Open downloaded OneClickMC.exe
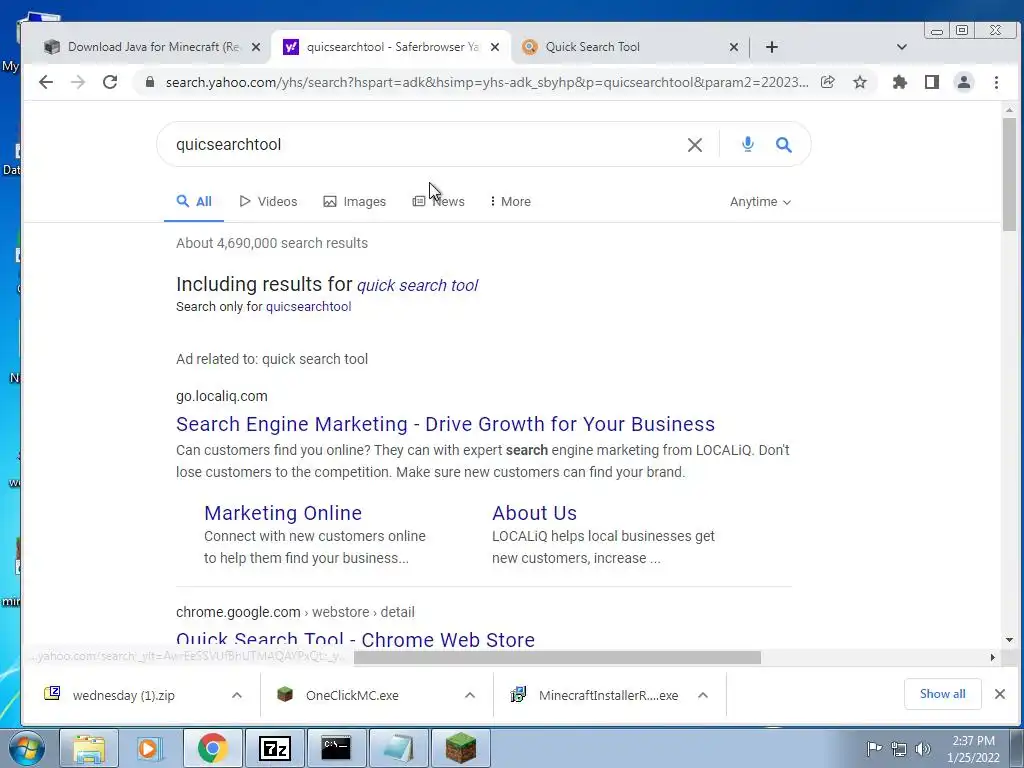Viewport: 1024px width, 768px height. 352,696
